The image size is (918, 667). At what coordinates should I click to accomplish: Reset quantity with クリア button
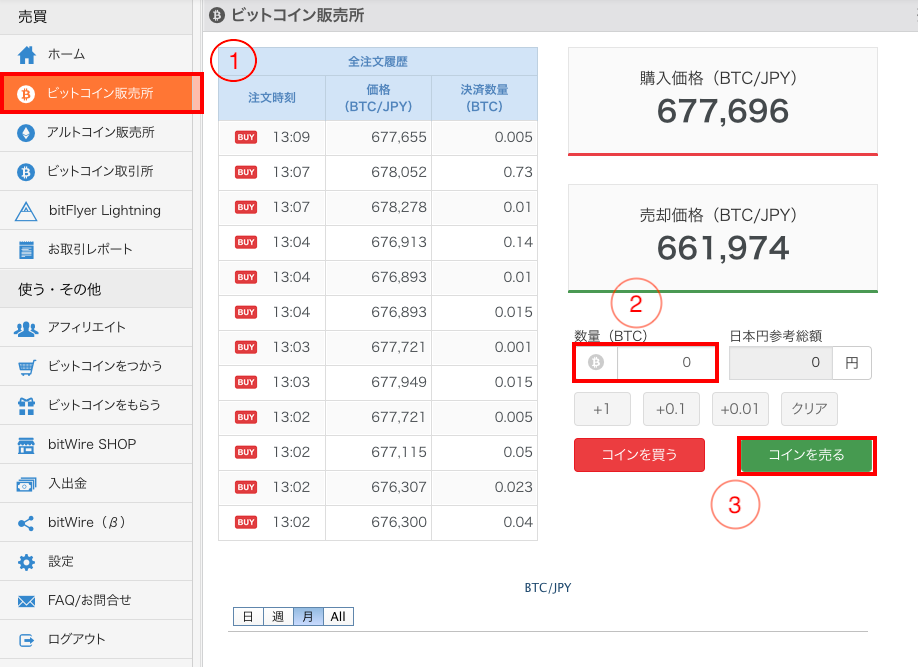[x=809, y=409]
